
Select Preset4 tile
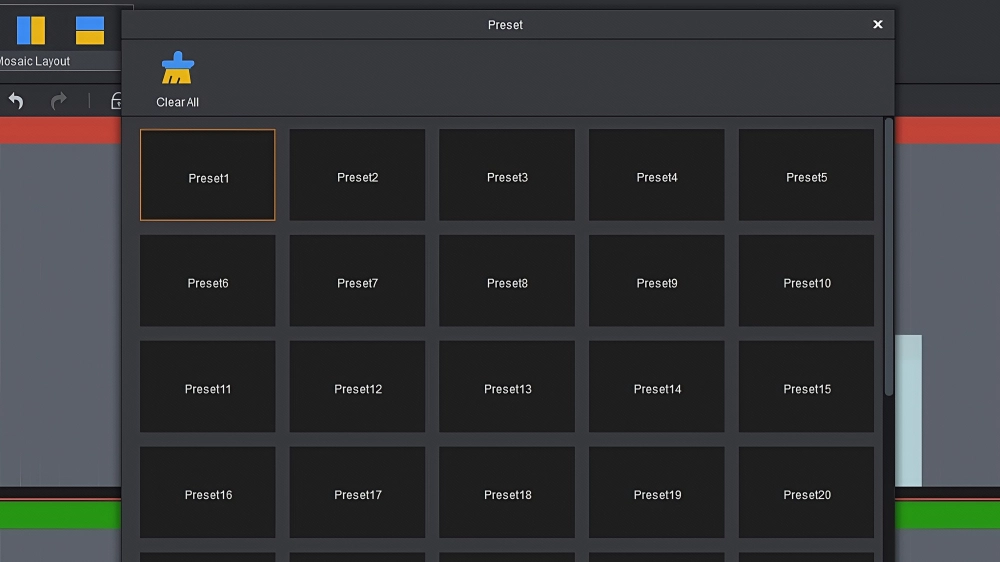tap(656, 175)
